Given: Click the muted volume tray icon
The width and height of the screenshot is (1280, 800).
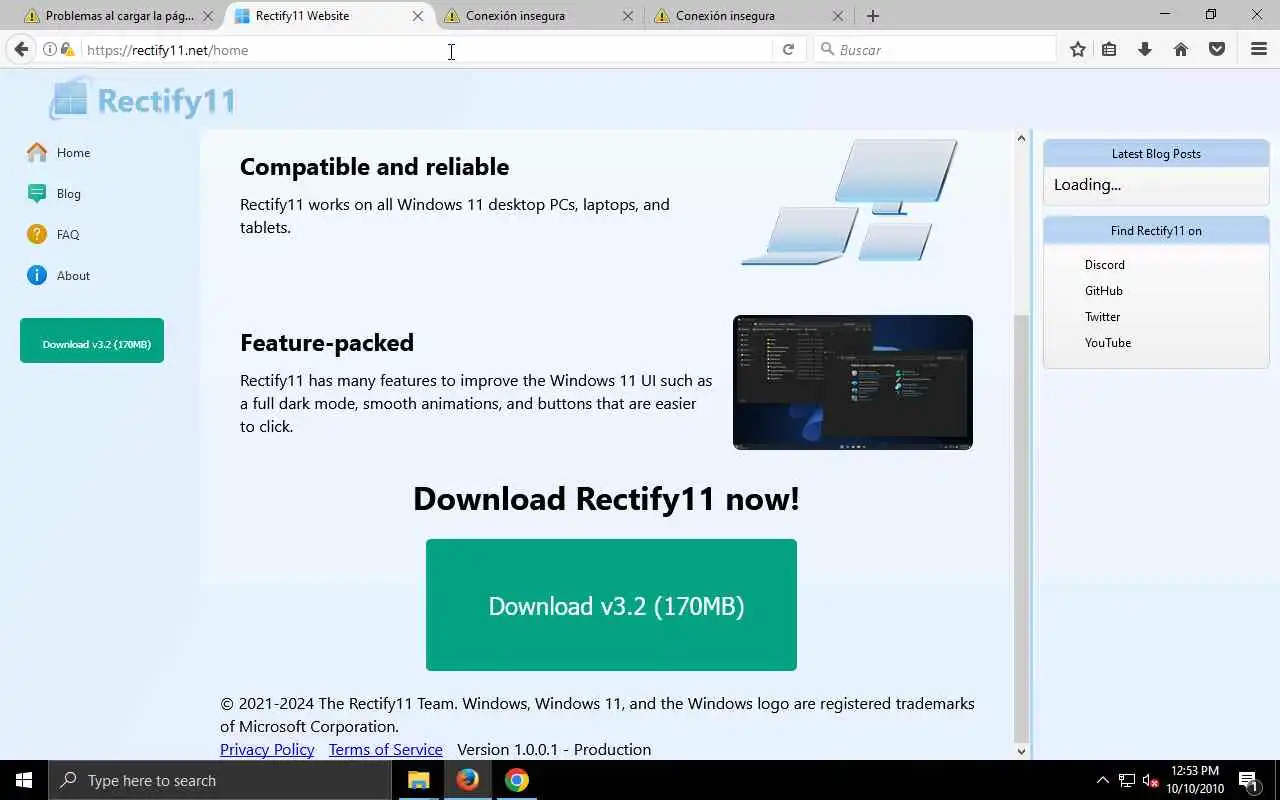Looking at the screenshot, I should (1151, 780).
